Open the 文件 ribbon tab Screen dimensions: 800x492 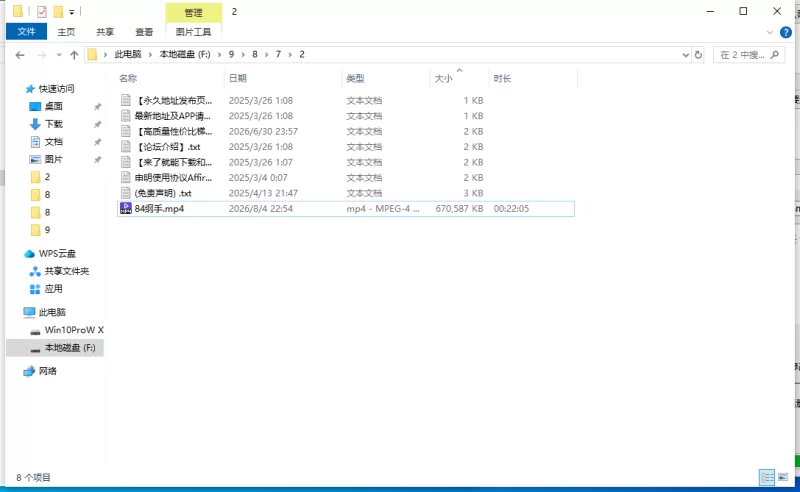pyautogui.click(x=27, y=32)
